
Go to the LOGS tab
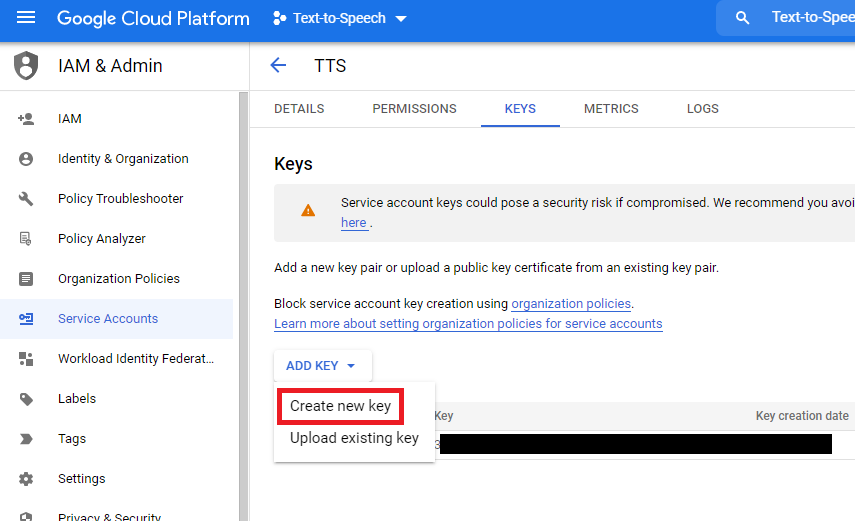(702, 109)
